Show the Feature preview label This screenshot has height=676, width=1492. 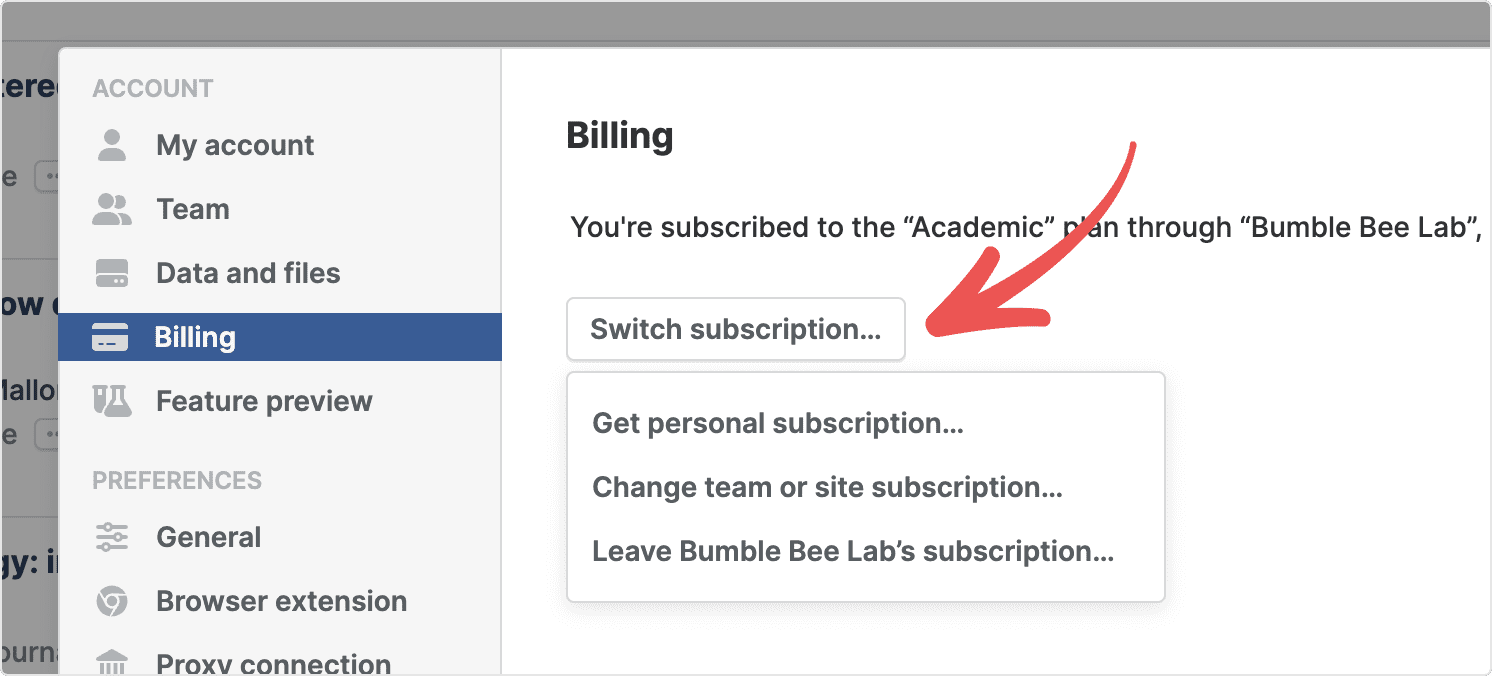tap(264, 401)
